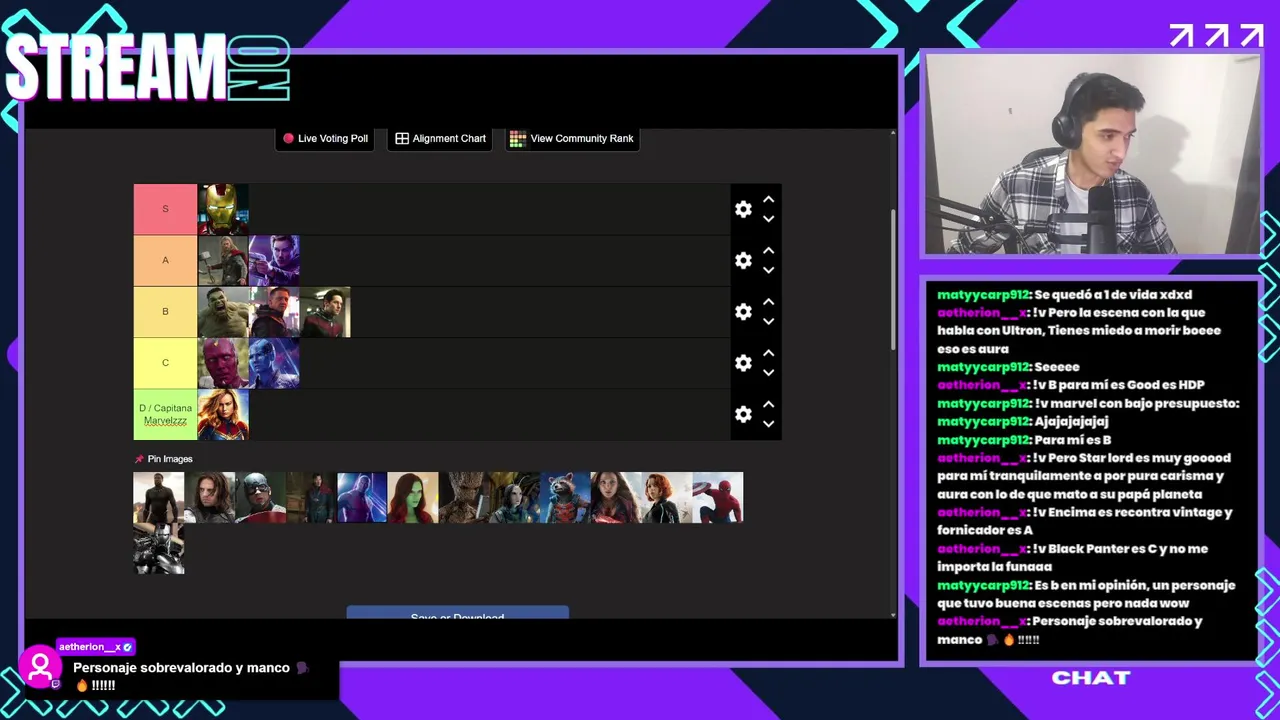This screenshot has height=720, width=1280.
Task: Pick the Scarlet Witch image from the pool
Action: [616, 497]
